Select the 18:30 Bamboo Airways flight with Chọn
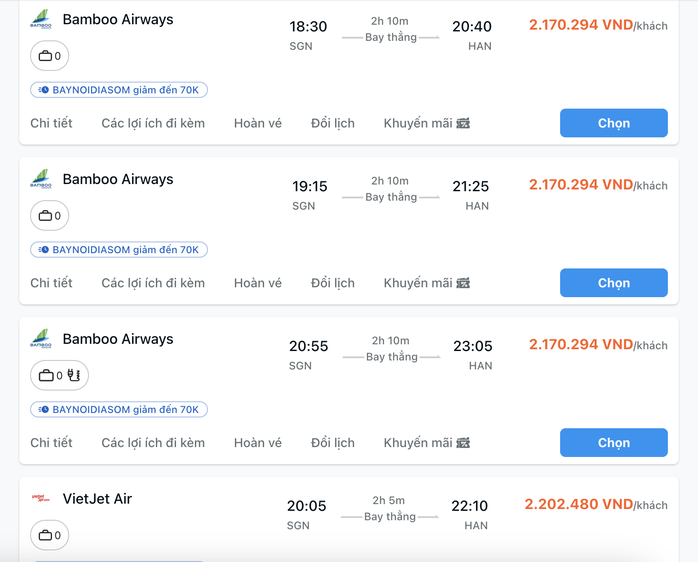Image resolution: width=698 pixels, height=562 pixels. tap(614, 123)
